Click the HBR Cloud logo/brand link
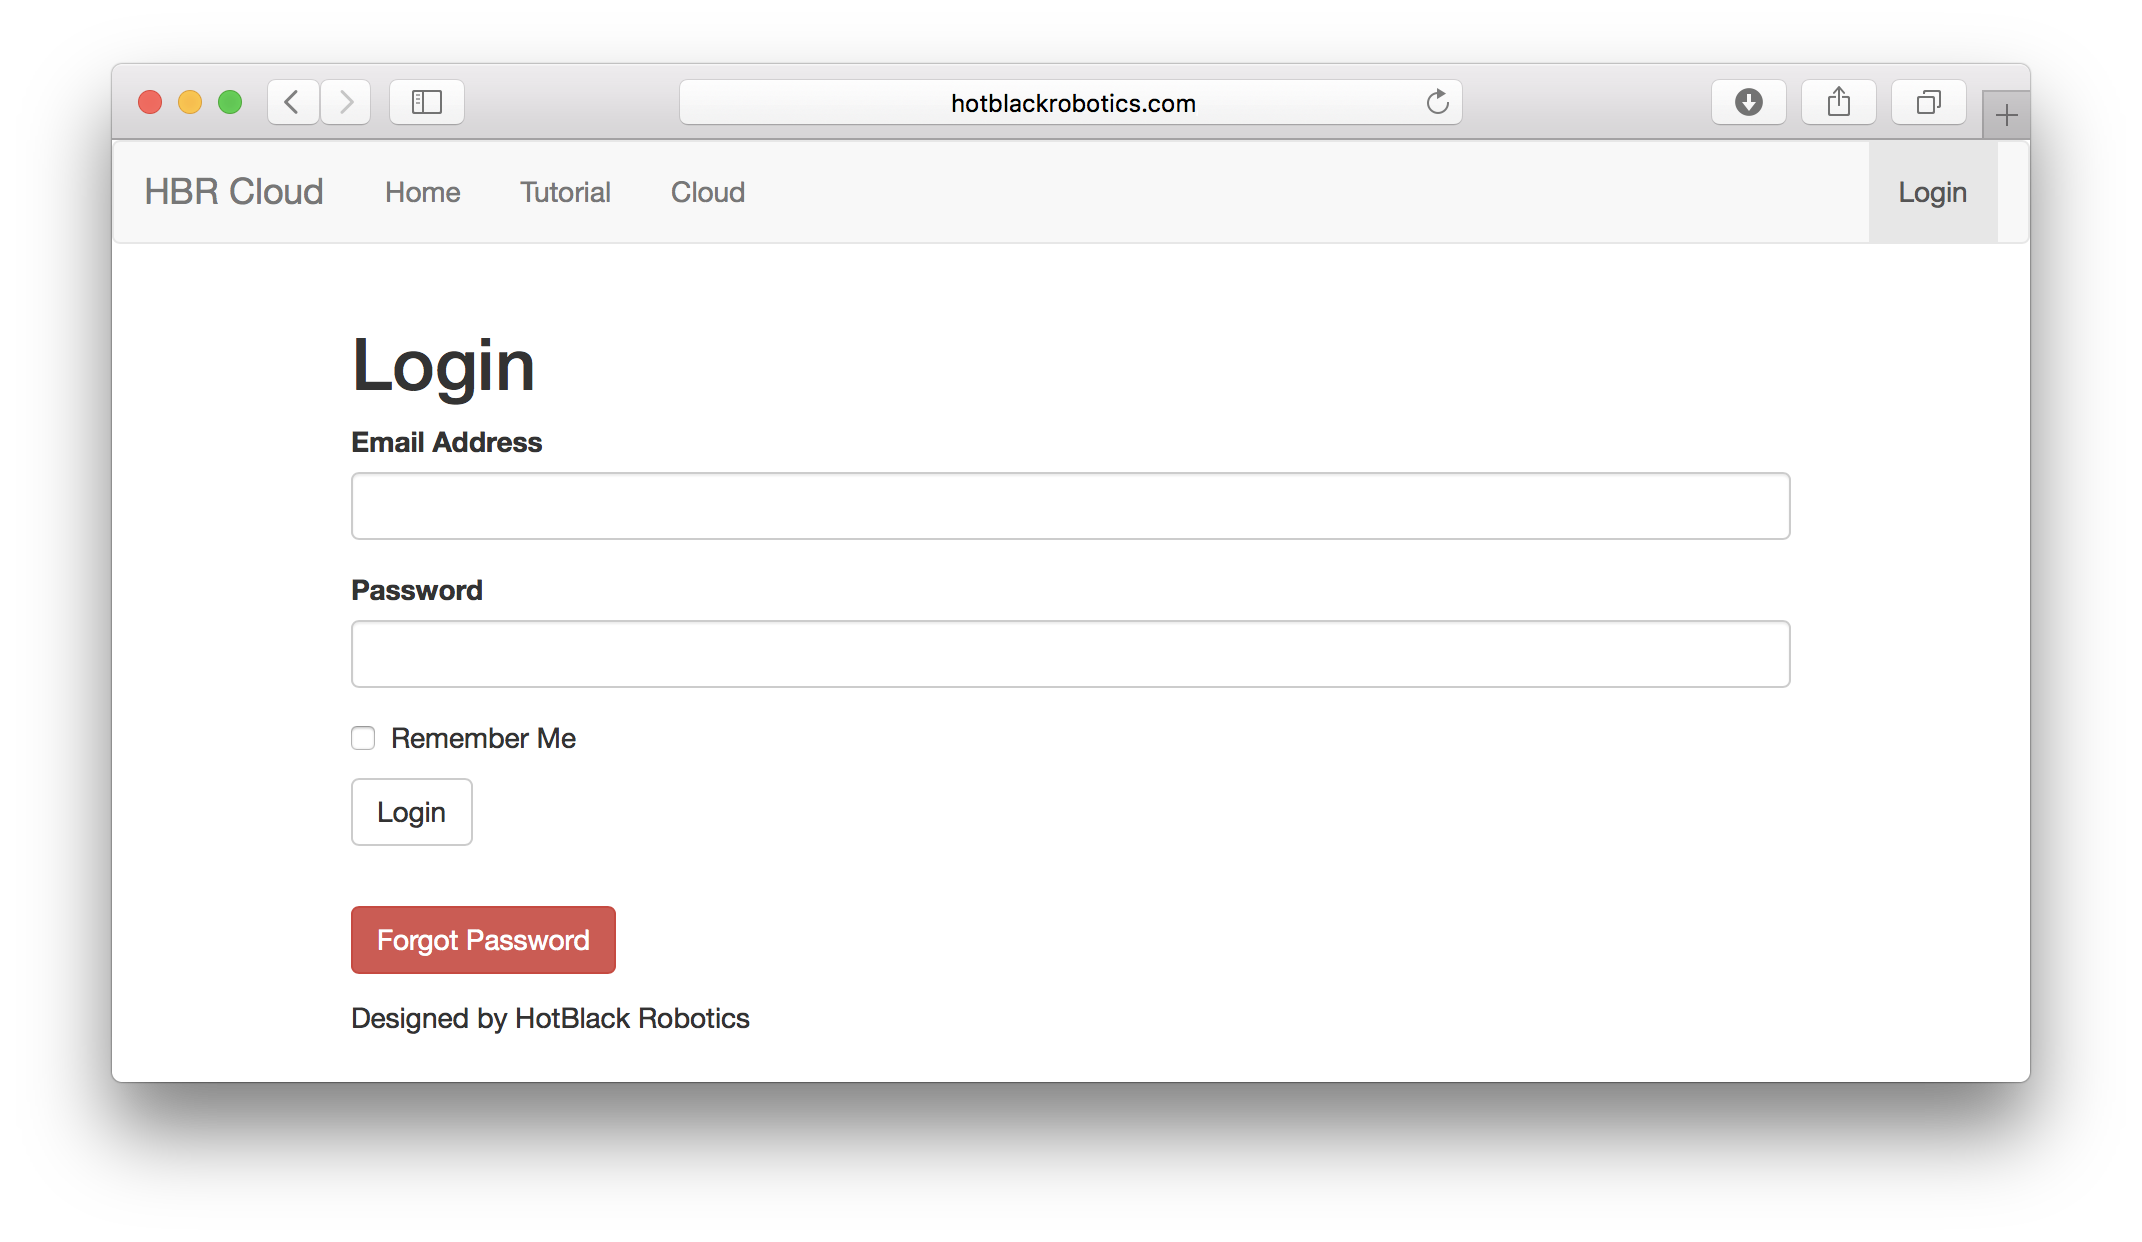Screen dimensions: 2142x1242 pos(234,192)
